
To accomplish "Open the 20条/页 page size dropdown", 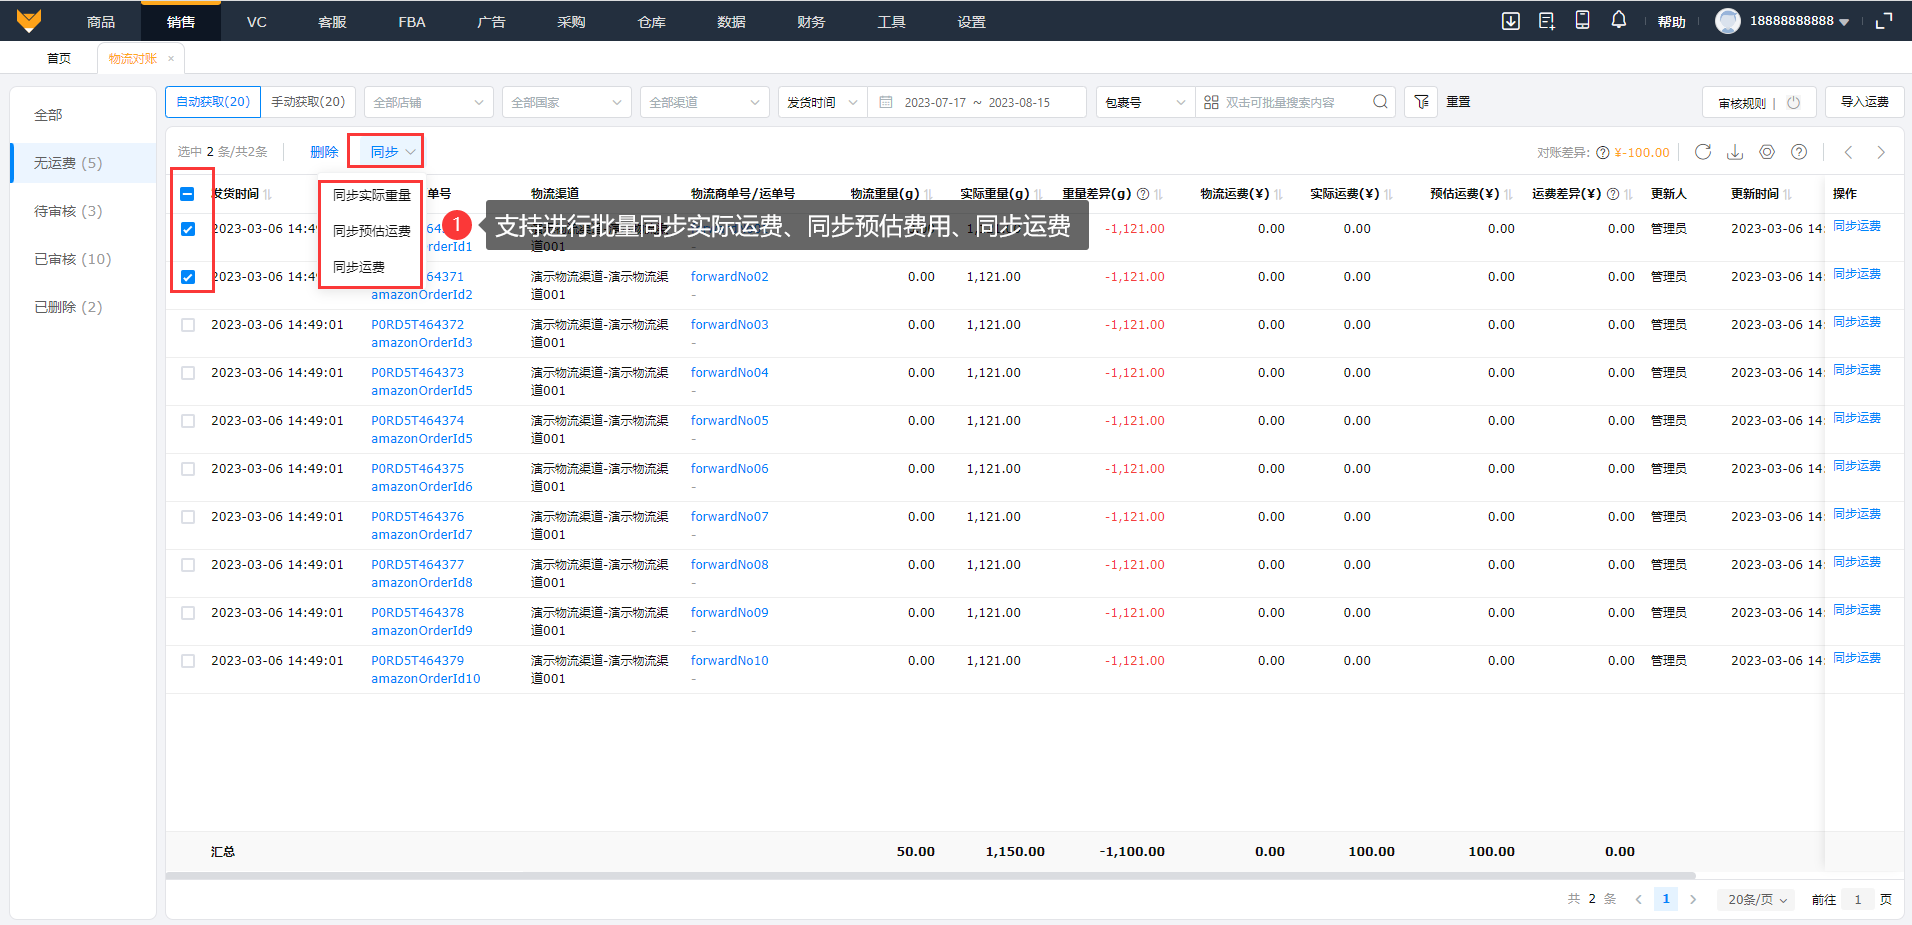I will point(1756,899).
